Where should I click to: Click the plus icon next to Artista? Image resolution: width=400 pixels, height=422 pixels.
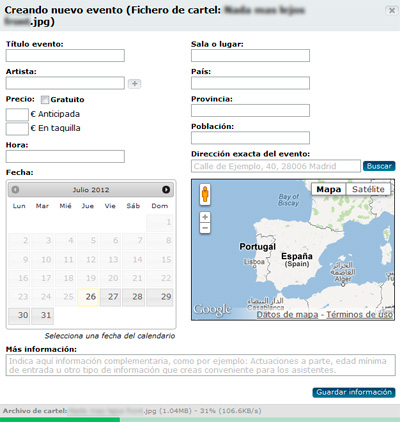coord(135,84)
